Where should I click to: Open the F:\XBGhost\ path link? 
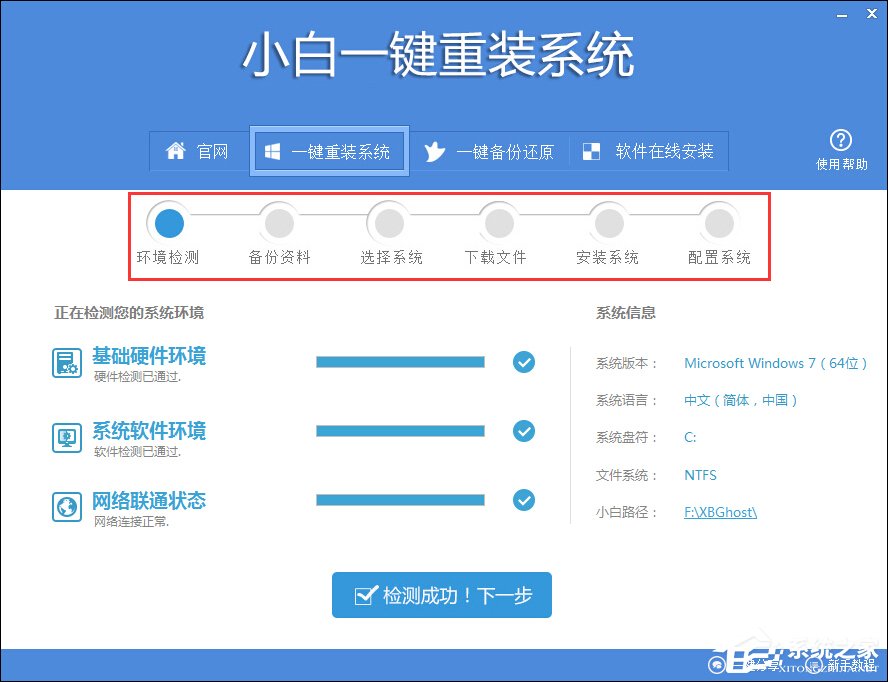coord(720,511)
